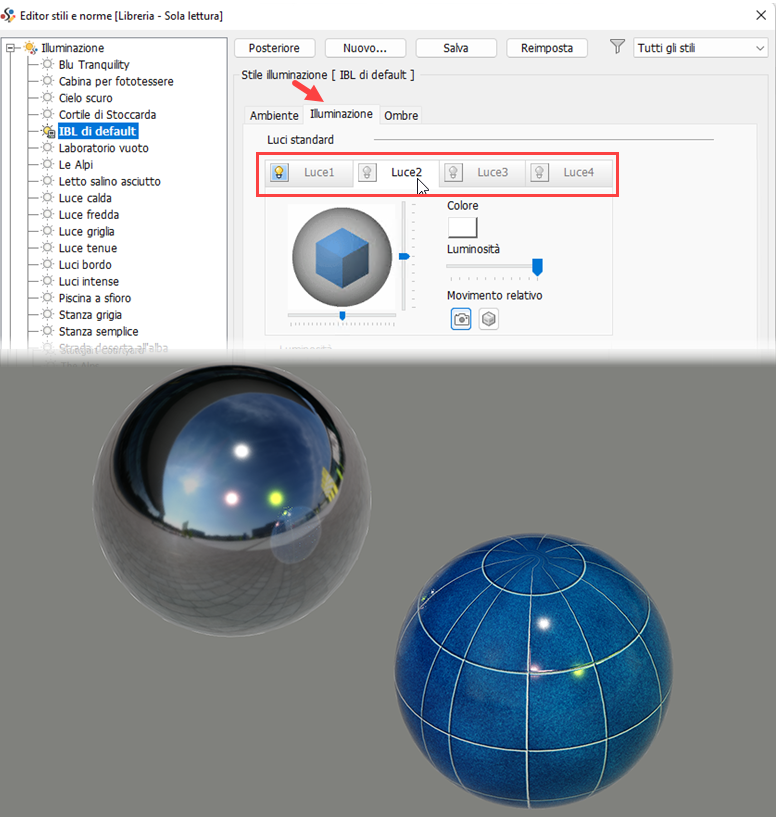The width and height of the screenshot is (776, 817).
Task: Click the Reimposta button
Action: (x=547, y=48)
